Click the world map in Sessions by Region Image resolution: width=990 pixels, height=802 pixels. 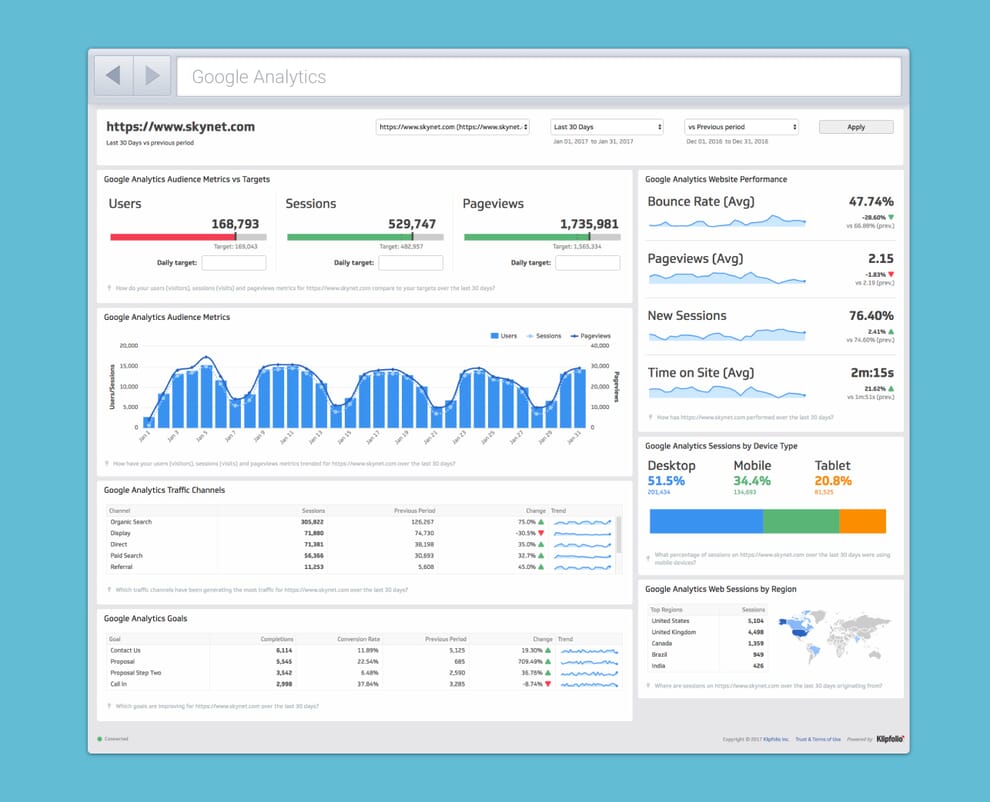[833, 635]
